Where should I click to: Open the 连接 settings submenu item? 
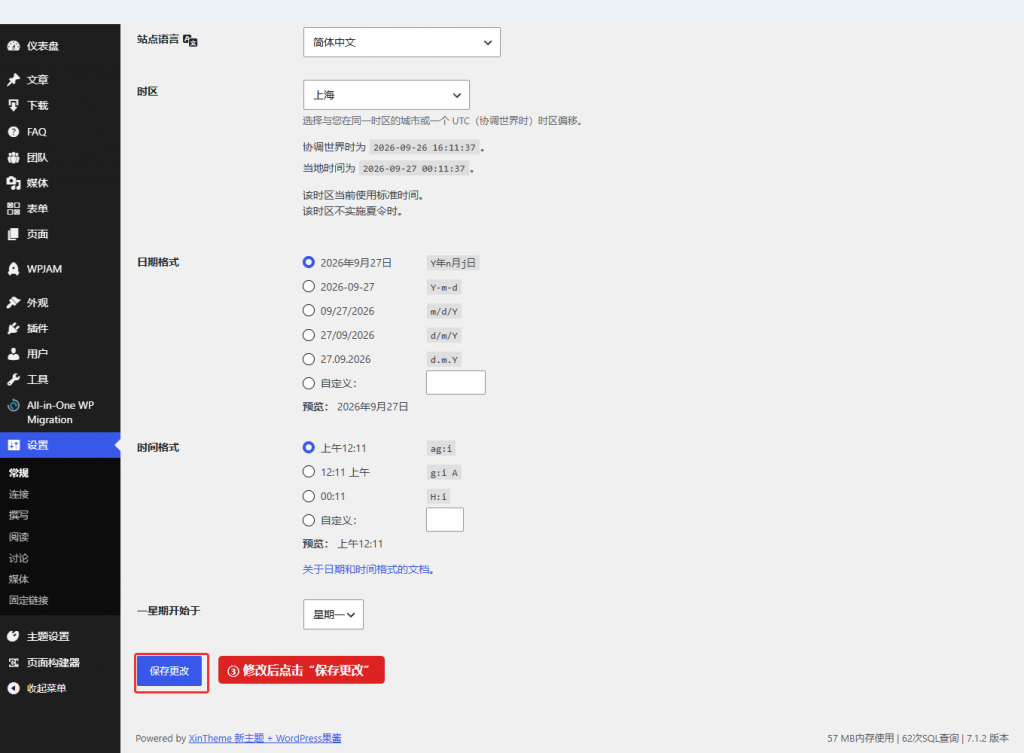19,494
